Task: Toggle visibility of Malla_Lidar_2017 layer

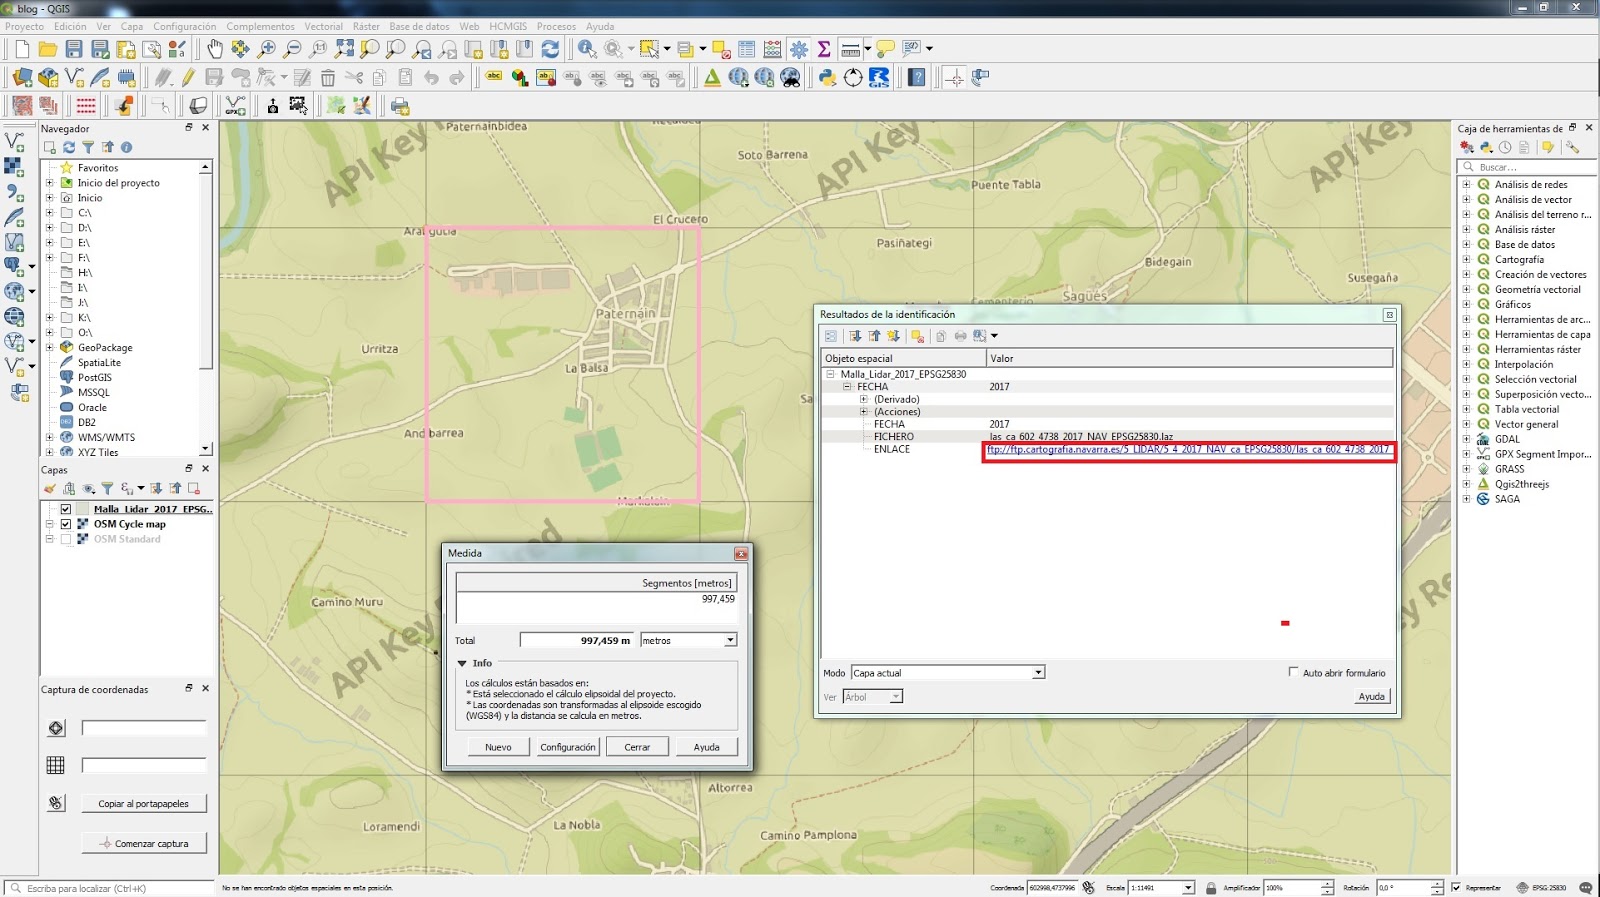Action: 66,509
